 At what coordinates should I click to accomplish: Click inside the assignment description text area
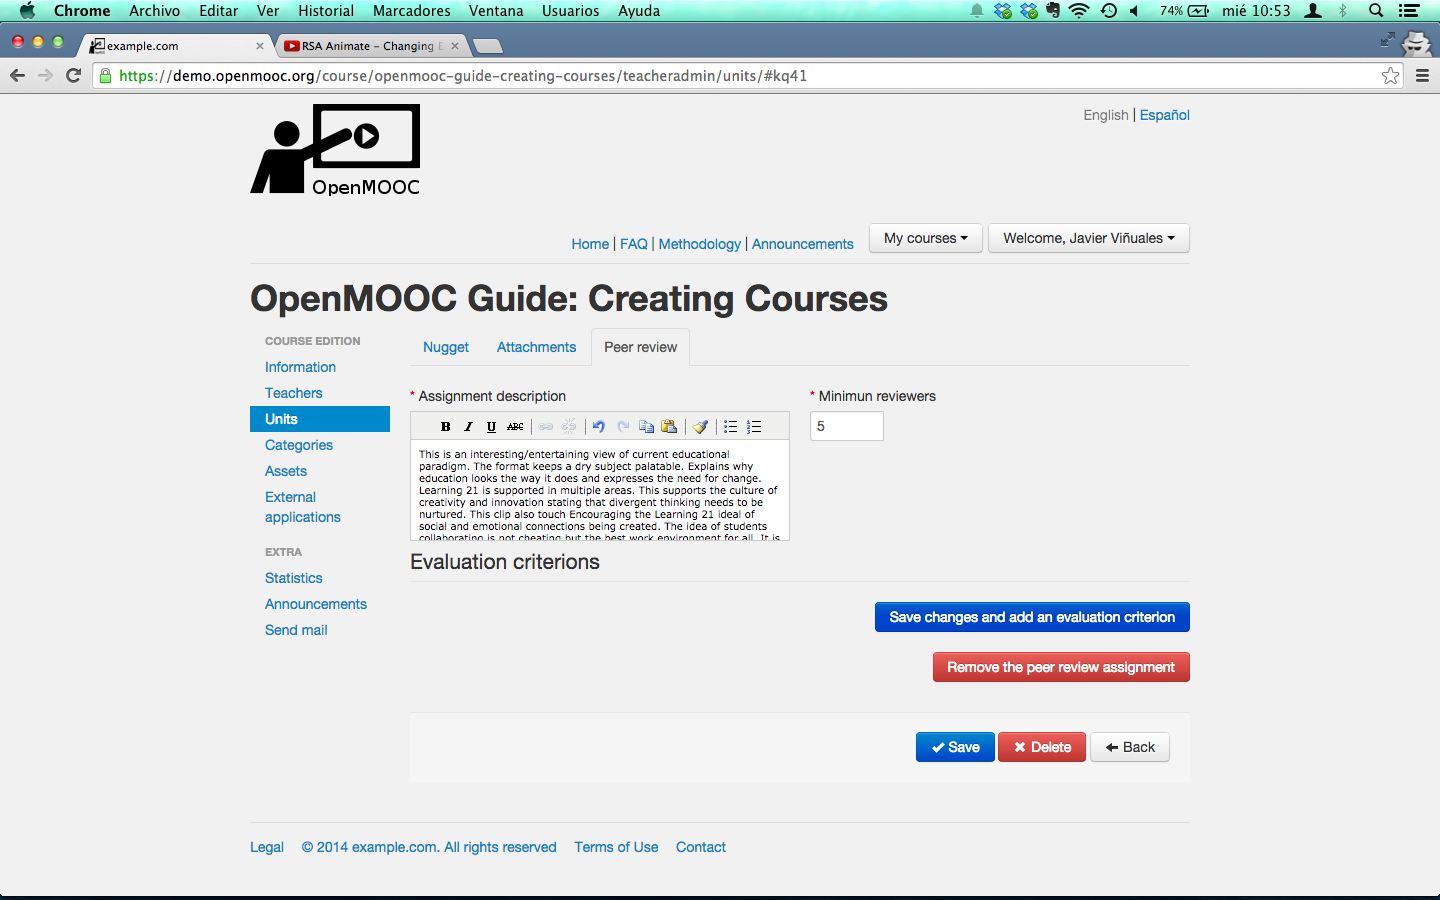pos(600,492)
